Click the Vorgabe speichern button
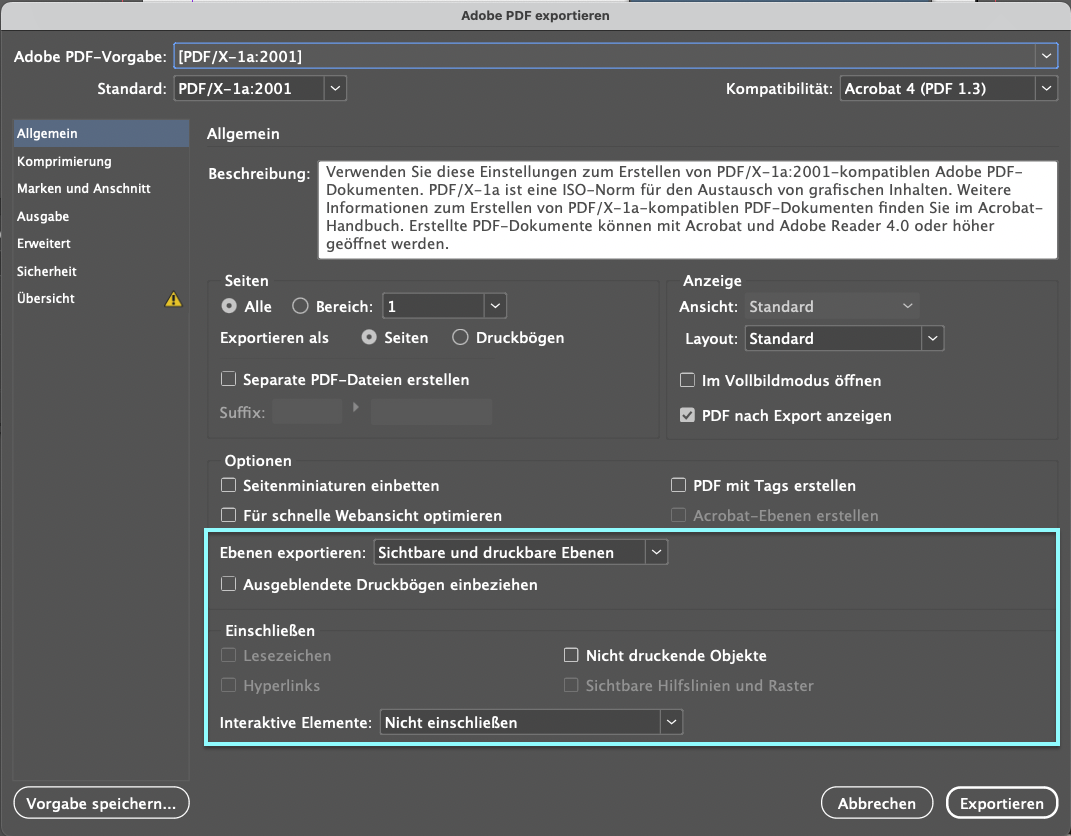Viewport: 1071px width, 836px height. pyautogui.click(x=101, y=803)
